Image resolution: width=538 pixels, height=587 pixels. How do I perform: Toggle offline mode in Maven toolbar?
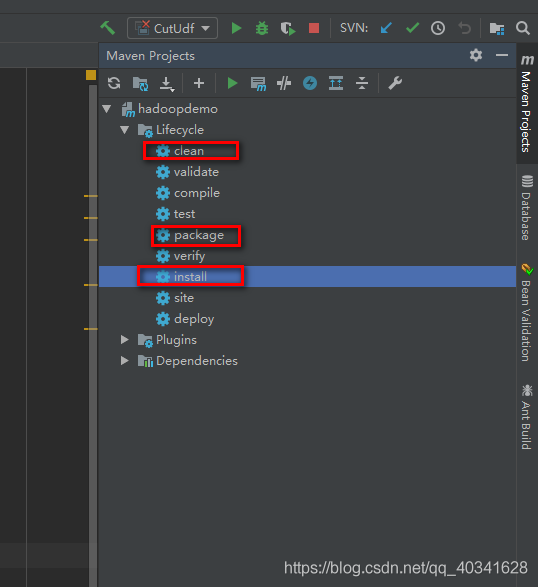pos(284,83)
